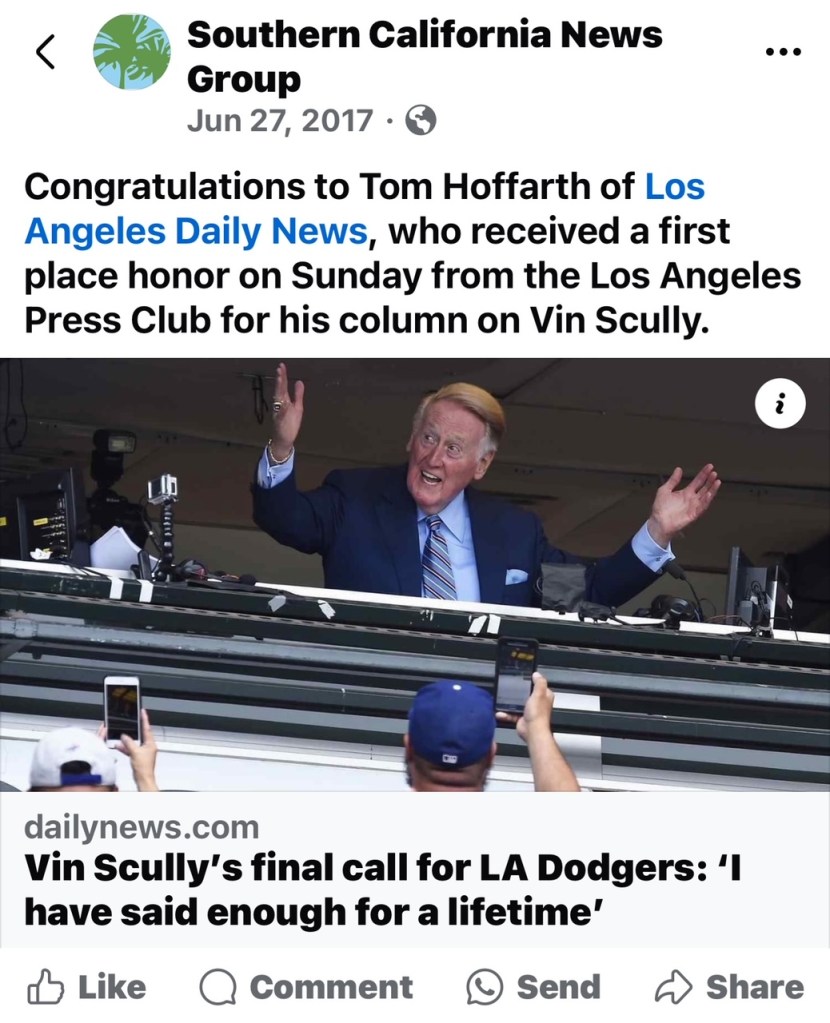
Task: Open the three-dot post options menu
Action: tap(782, 52)
